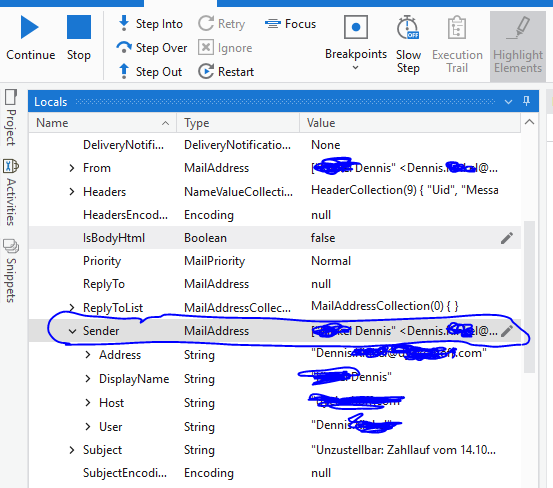The width and height of the screenshot is (553, 488).
Task: Restart the debug execution
Action: [x=226, y=72]
